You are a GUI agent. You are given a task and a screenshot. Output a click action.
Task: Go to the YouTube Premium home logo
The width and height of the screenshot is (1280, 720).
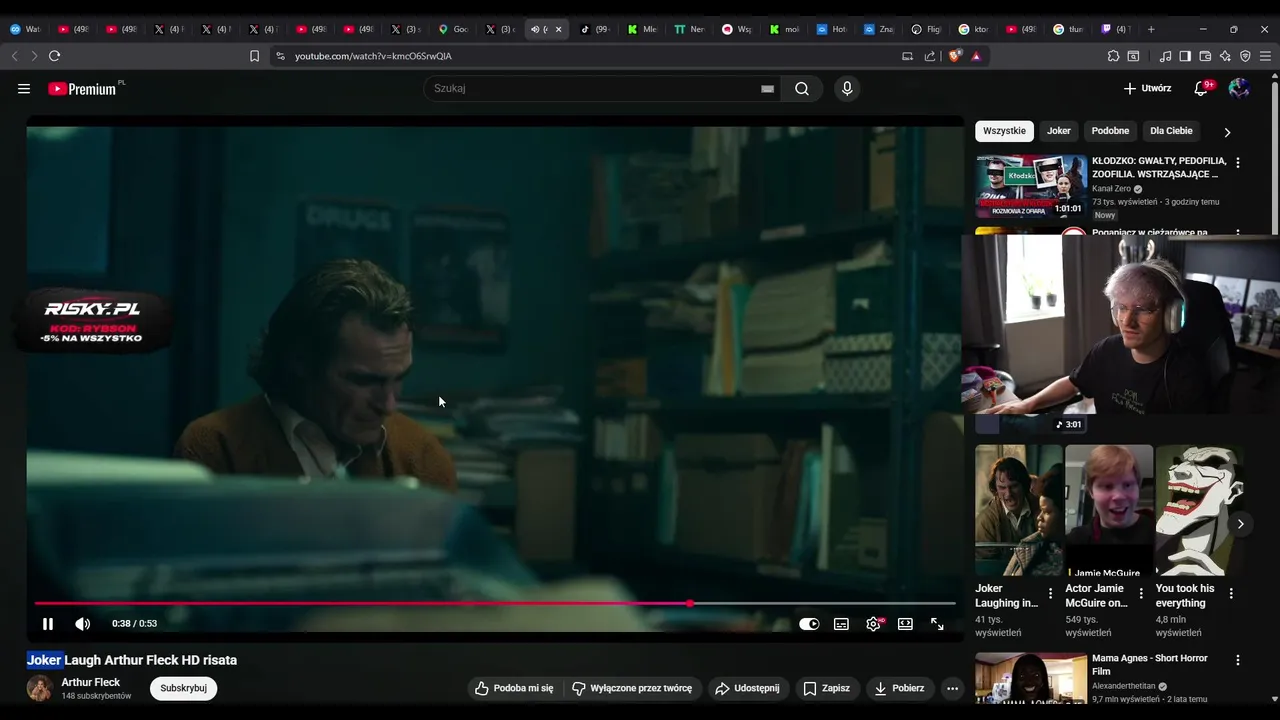83,89
